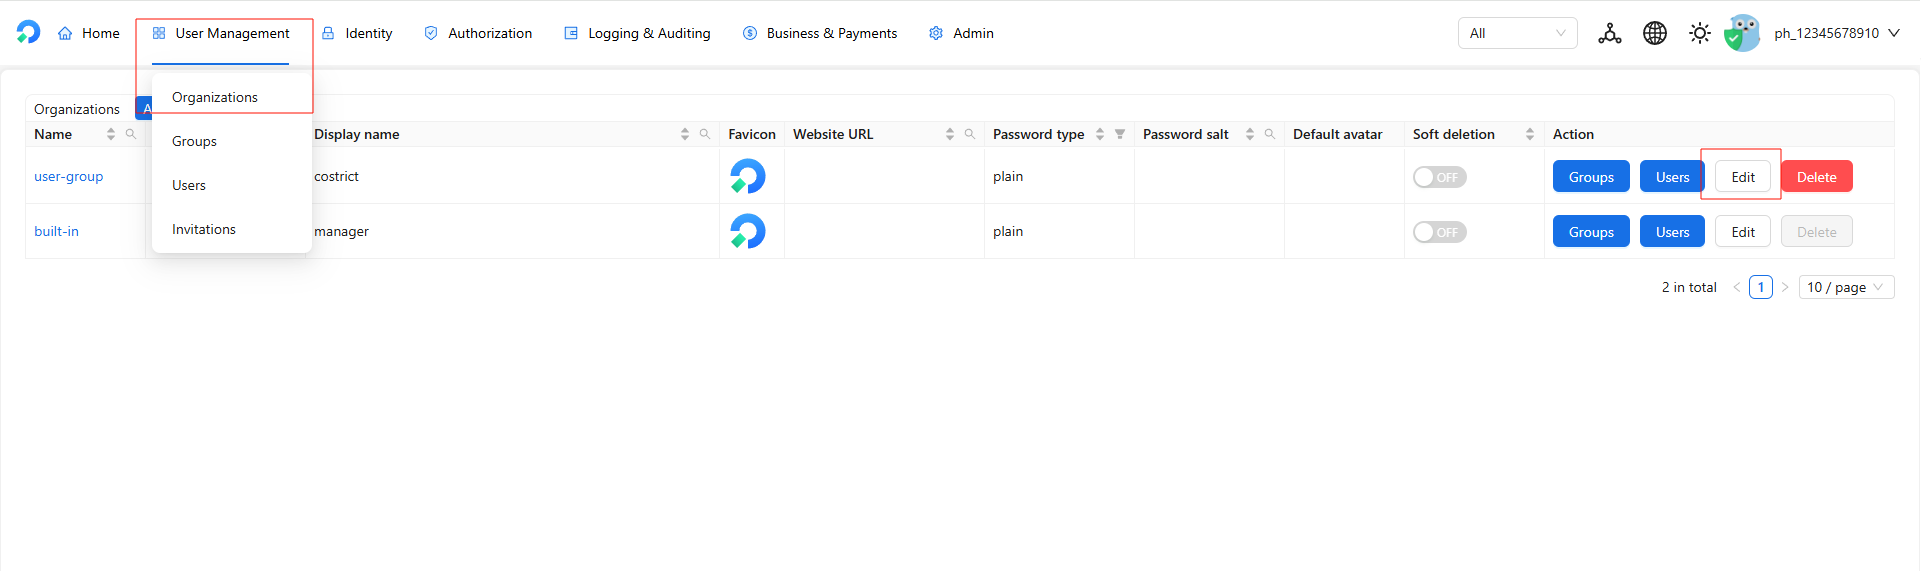Delete the user-group organization

click(x=1816, y=177)
